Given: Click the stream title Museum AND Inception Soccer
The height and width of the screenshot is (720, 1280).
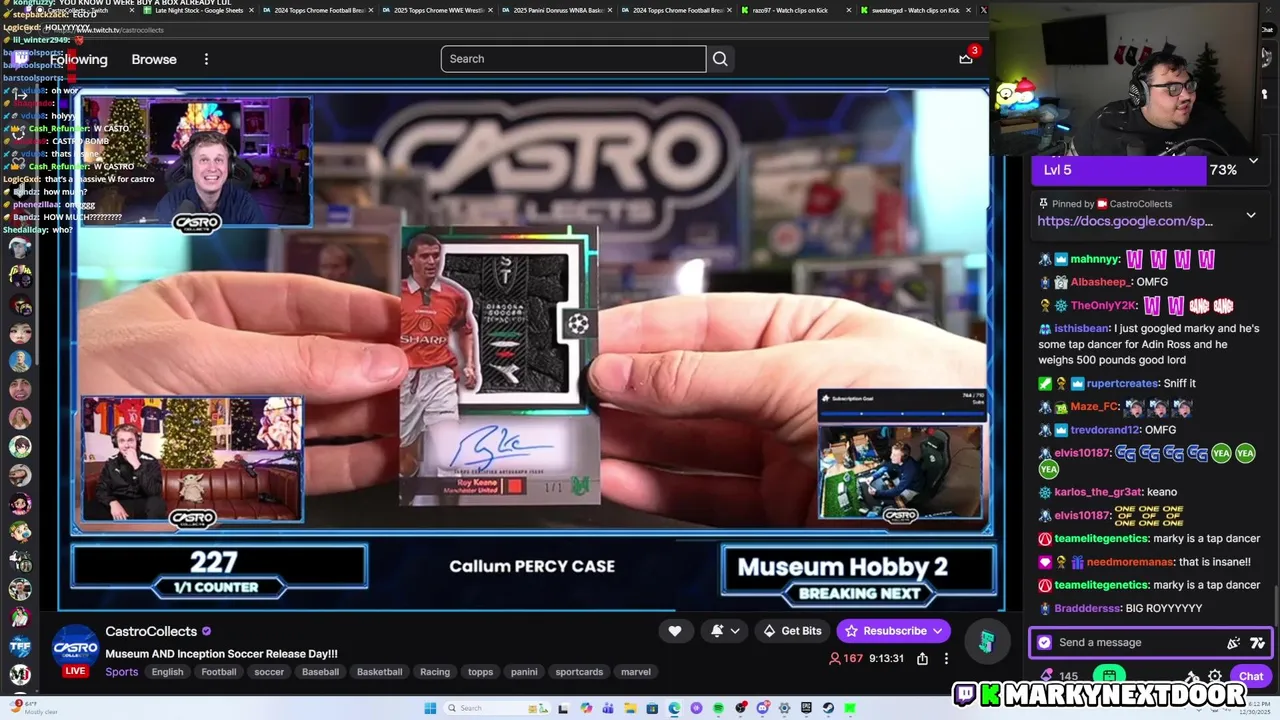Looking at the screenshot, I should [222, 654].
